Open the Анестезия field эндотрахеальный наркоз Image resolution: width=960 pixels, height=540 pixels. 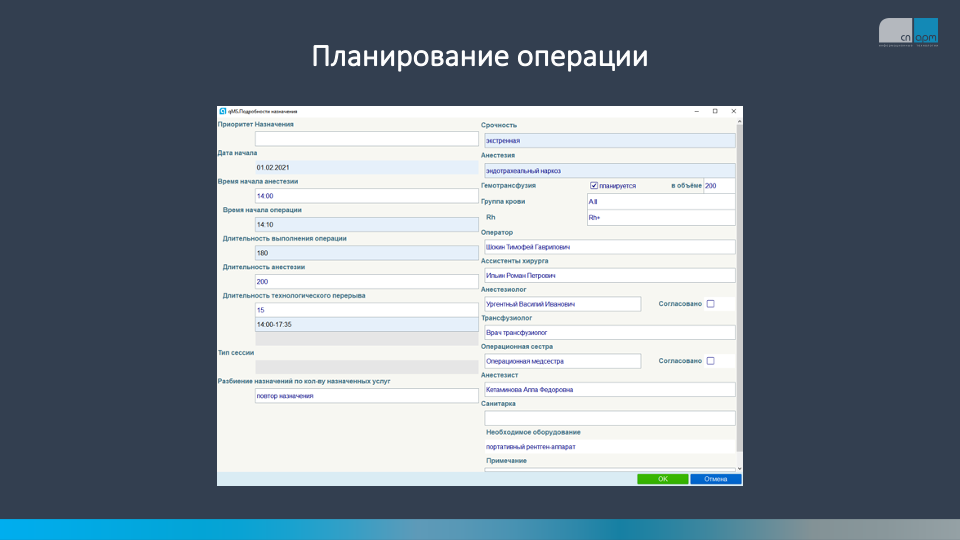610,170
